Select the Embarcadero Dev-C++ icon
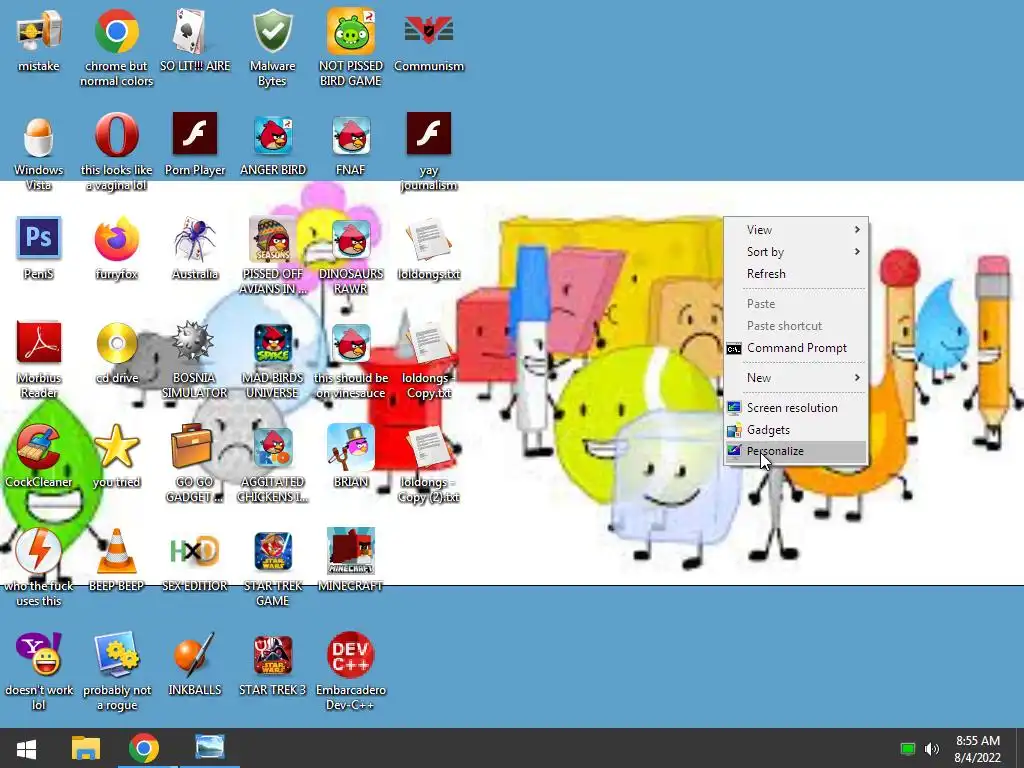The width and height of the screenshot is (1024, 768). click(x=351, y=654)
